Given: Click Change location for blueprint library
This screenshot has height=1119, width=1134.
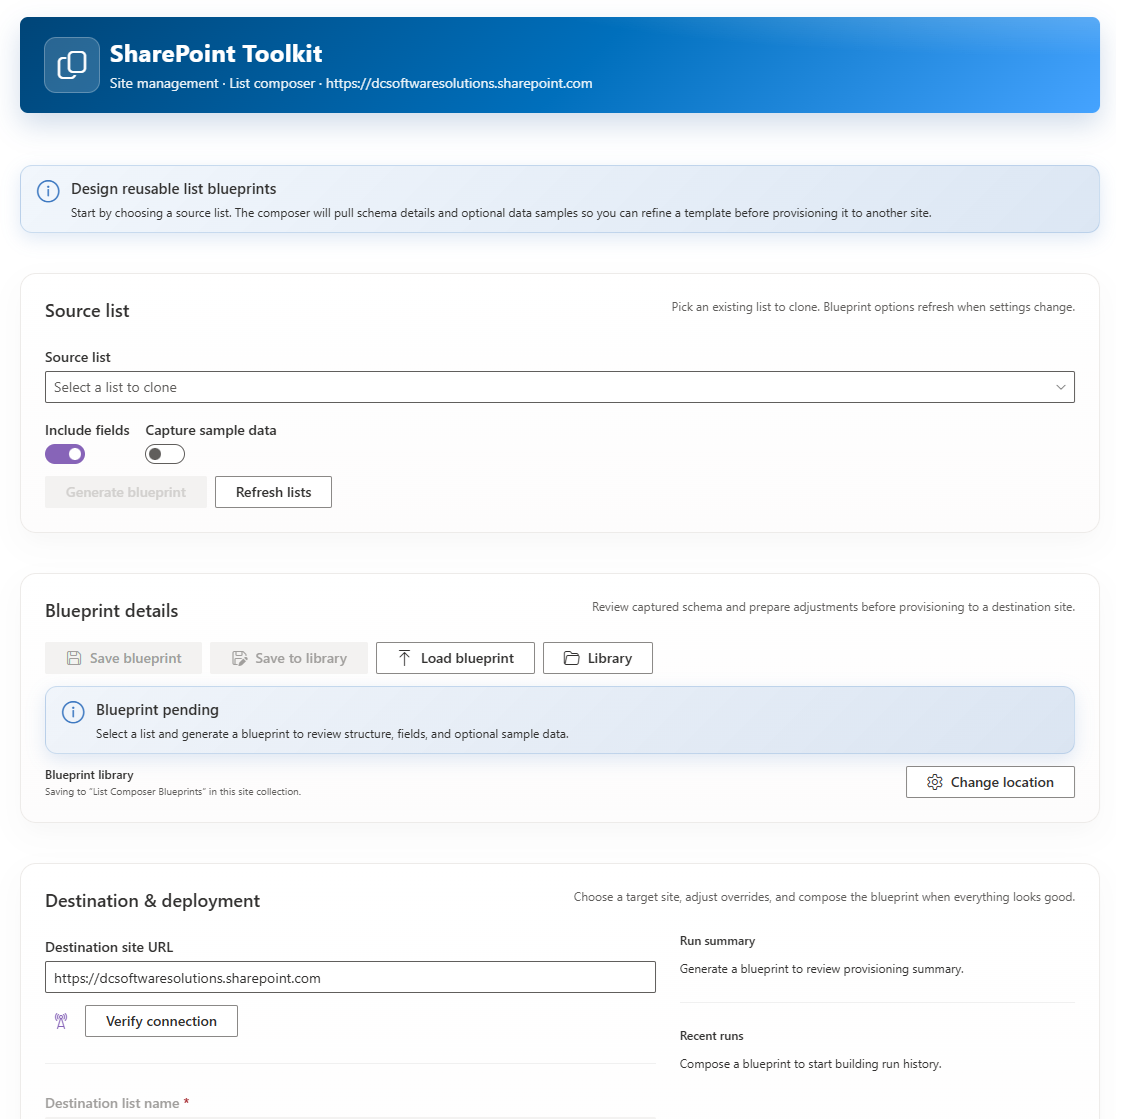Looking at the screenshot, I should [990, 782].
